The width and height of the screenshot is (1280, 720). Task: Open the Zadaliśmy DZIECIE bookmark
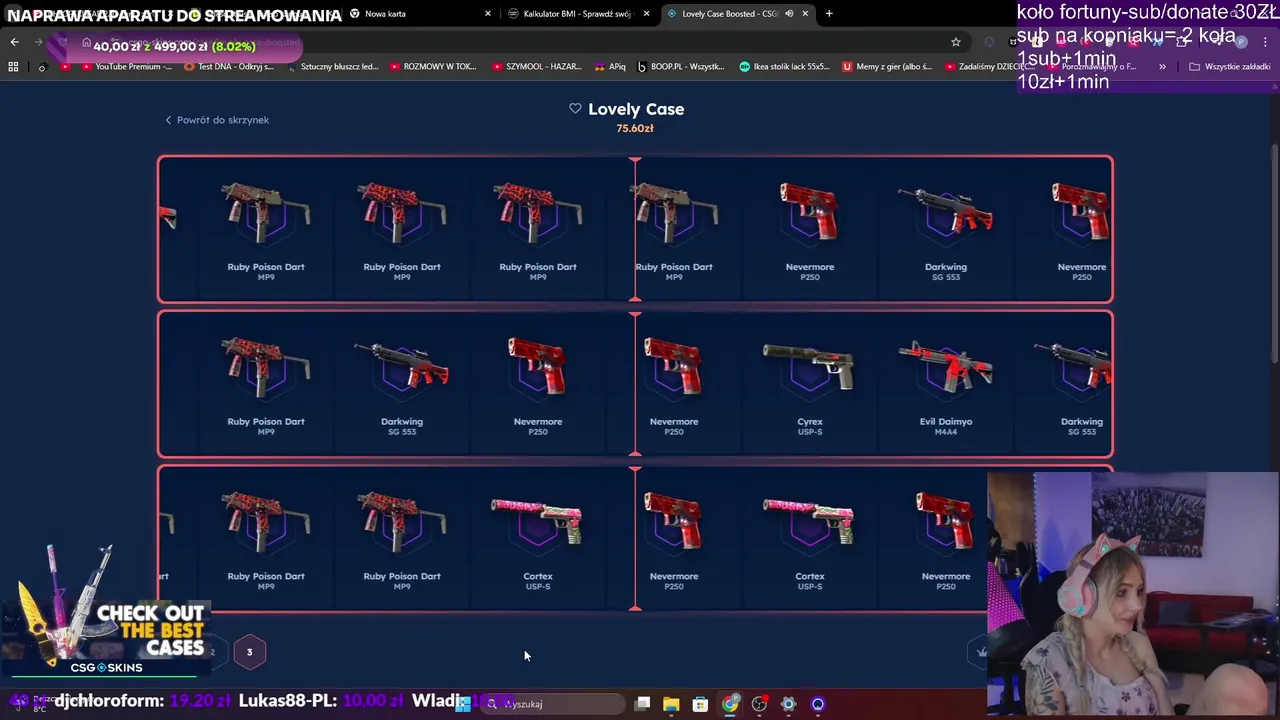tap(990, 67)
